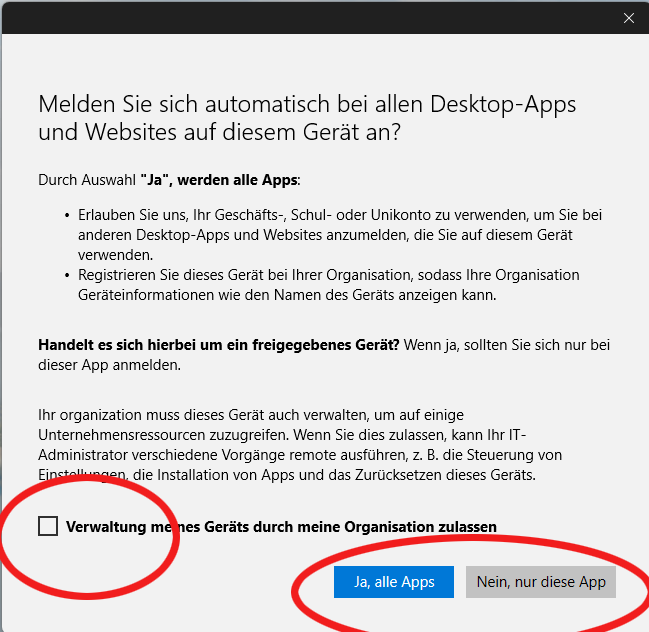
Task: Click bold question 'Handelt es sich hierbei'
Action: [x=219, y=345]
